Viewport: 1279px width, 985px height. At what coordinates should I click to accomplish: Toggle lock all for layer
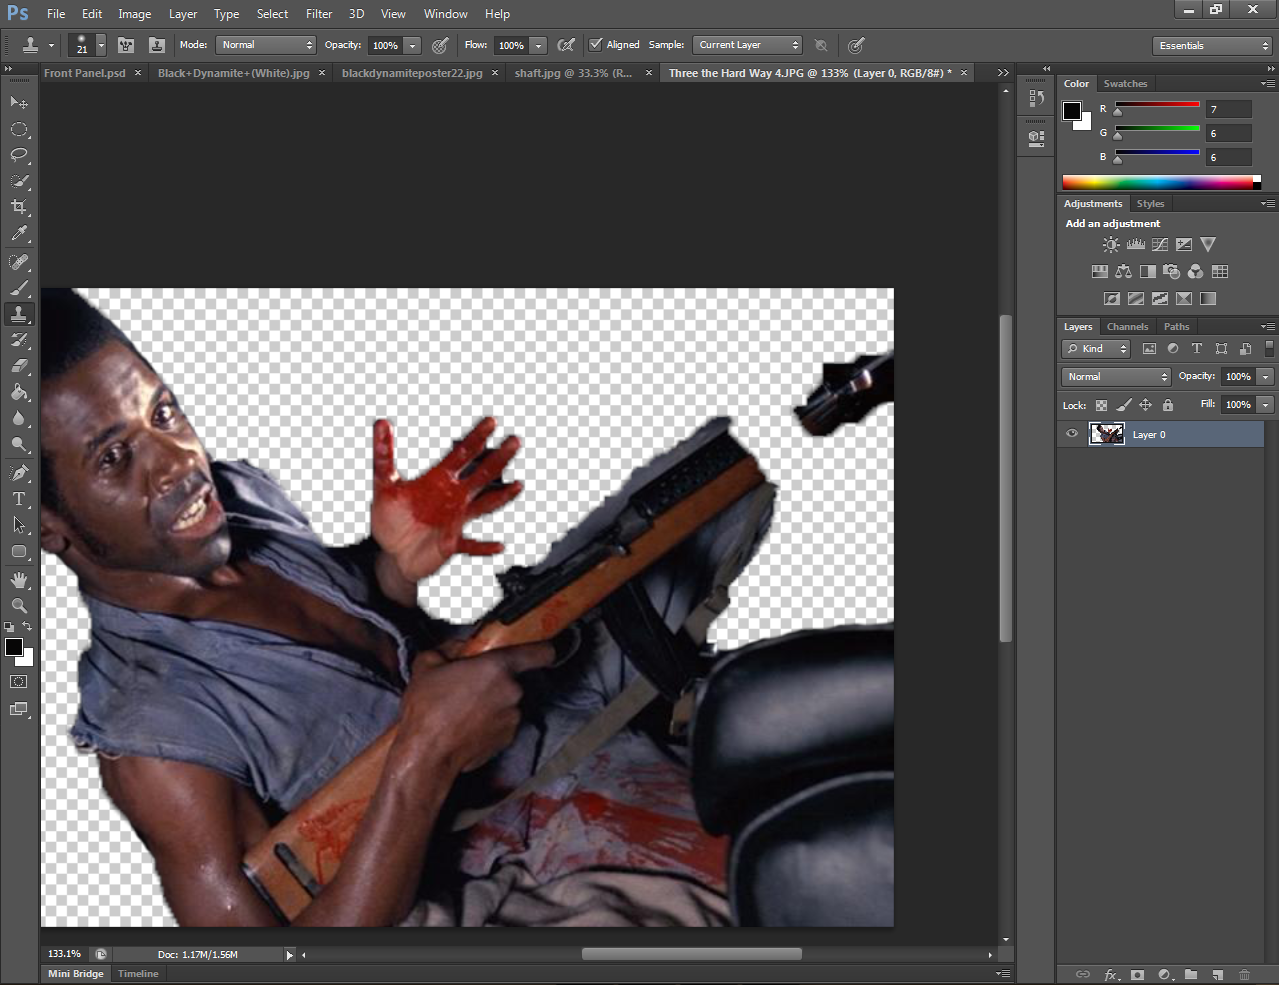[x=1167, y=405]
